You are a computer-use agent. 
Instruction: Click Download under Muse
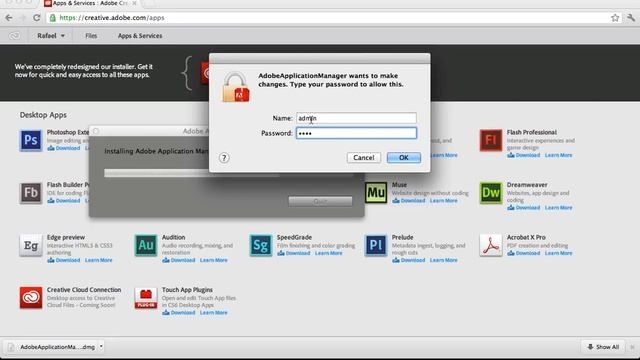[x=409, y=201]
